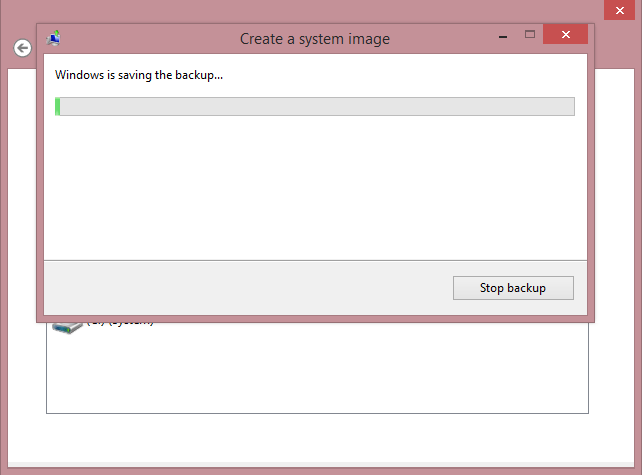Close the background wizard window
The width and height of the screenshot is (642, 475).
(x=619, y=10)
